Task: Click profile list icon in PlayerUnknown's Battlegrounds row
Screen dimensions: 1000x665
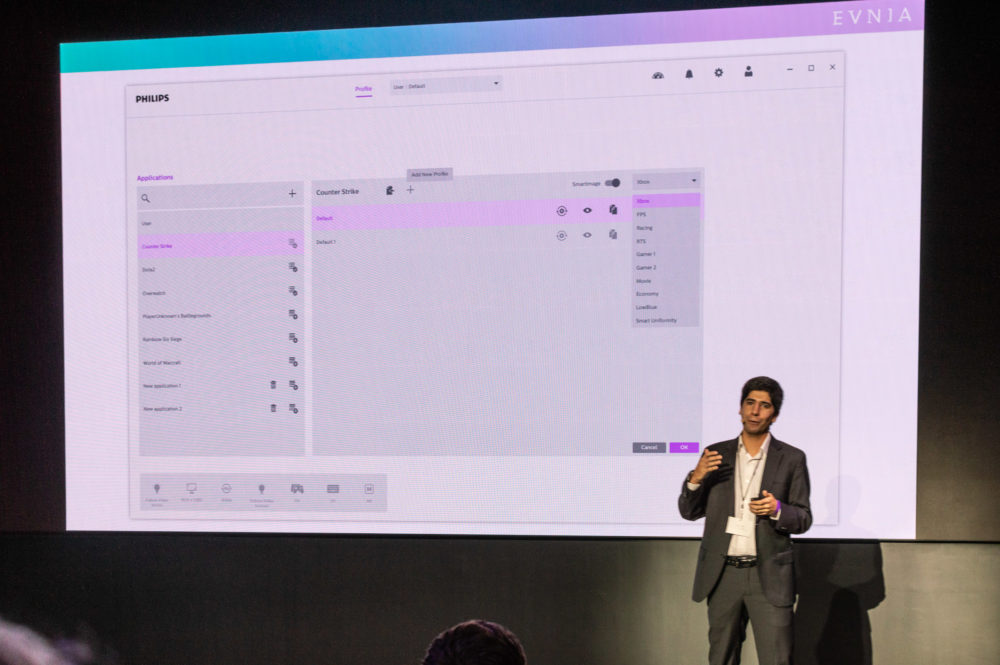Action: click(x=293, y=314)
